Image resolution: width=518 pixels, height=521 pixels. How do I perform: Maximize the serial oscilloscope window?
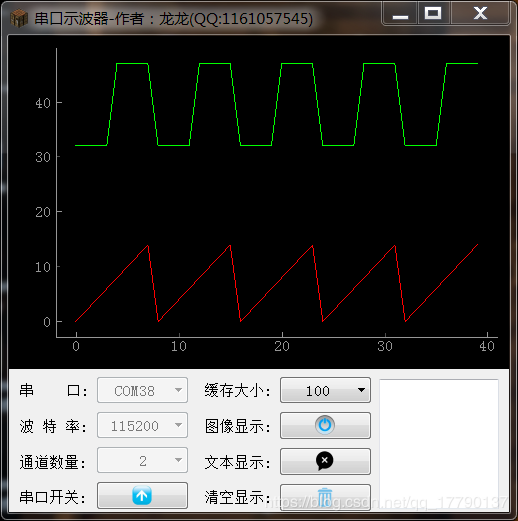tap(433, 14)
